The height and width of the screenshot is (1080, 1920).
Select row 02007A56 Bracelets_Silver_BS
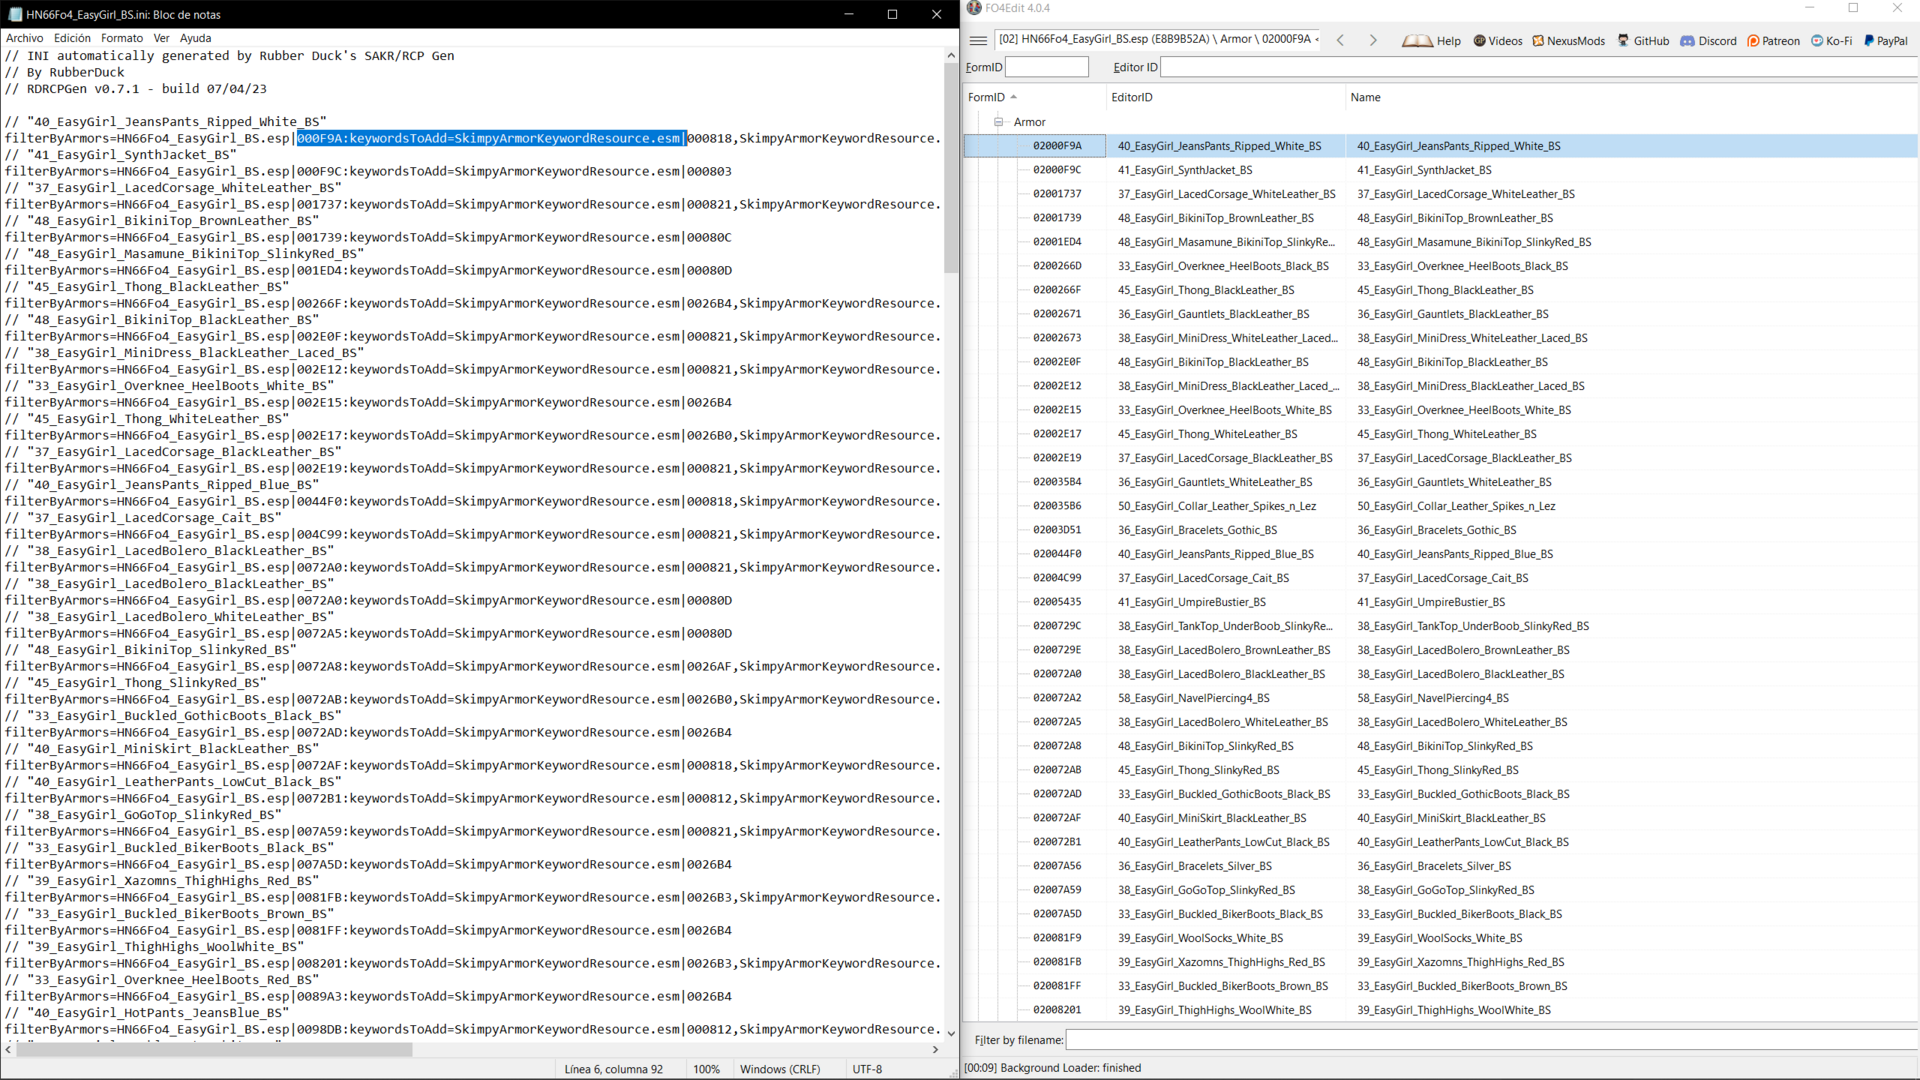[1441, 866]
